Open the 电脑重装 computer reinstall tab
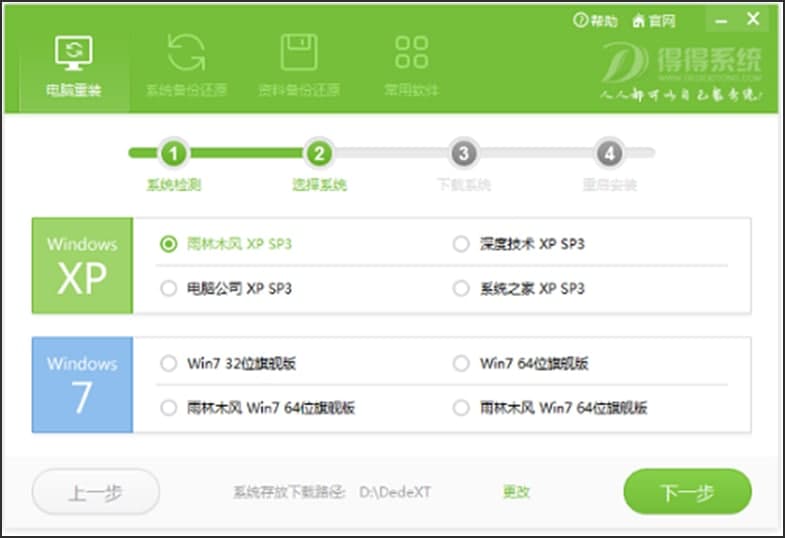The height and width of the screenshot is (538, 785). 74,67
